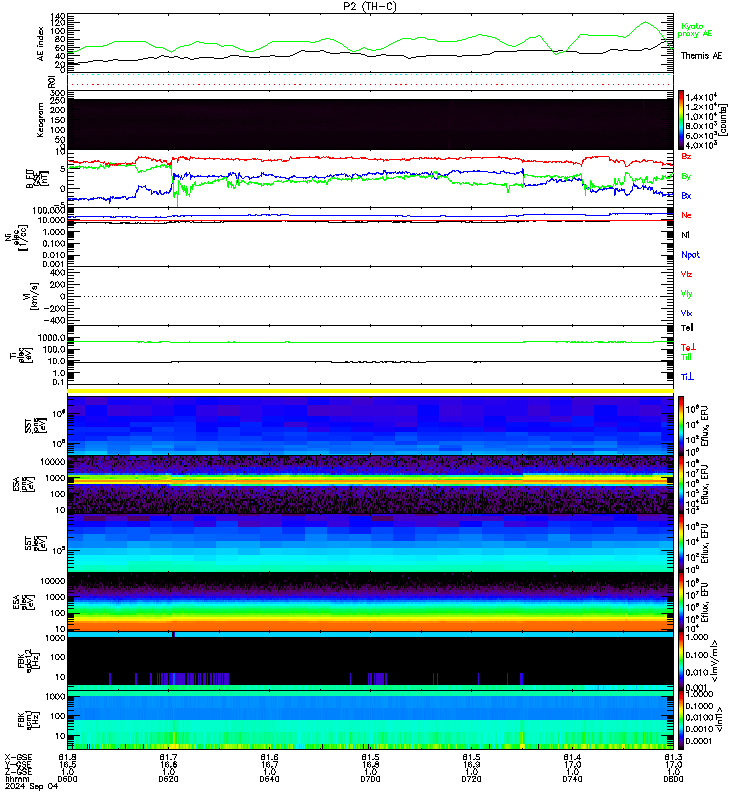Image resolution: width=750 pixels, height=800 pixels.
Task: Click the "0700" time tick label
Action: pos(370,779)
